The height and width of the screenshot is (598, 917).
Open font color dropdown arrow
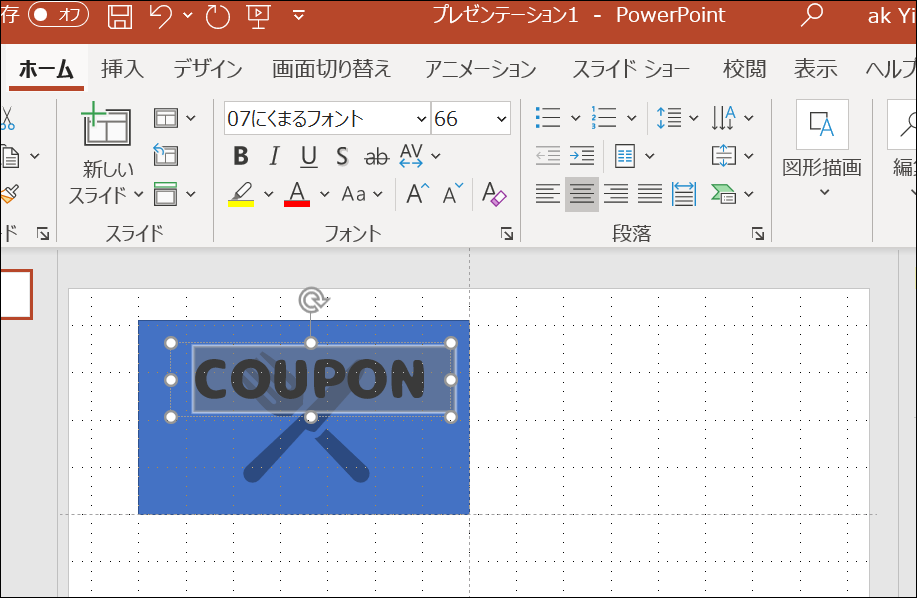coord(325,194)
